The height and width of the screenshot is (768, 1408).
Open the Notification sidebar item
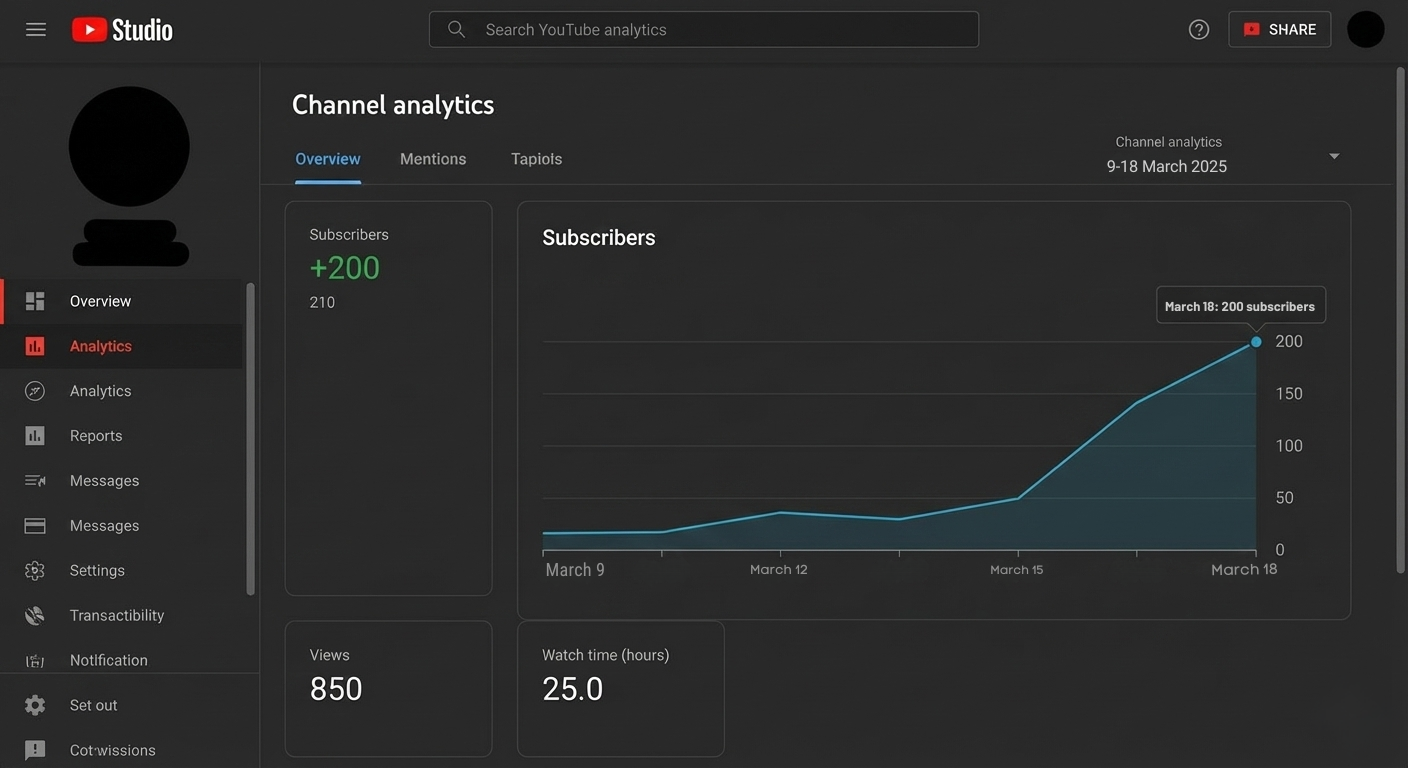pyautogui.click(x=108, y=660)
